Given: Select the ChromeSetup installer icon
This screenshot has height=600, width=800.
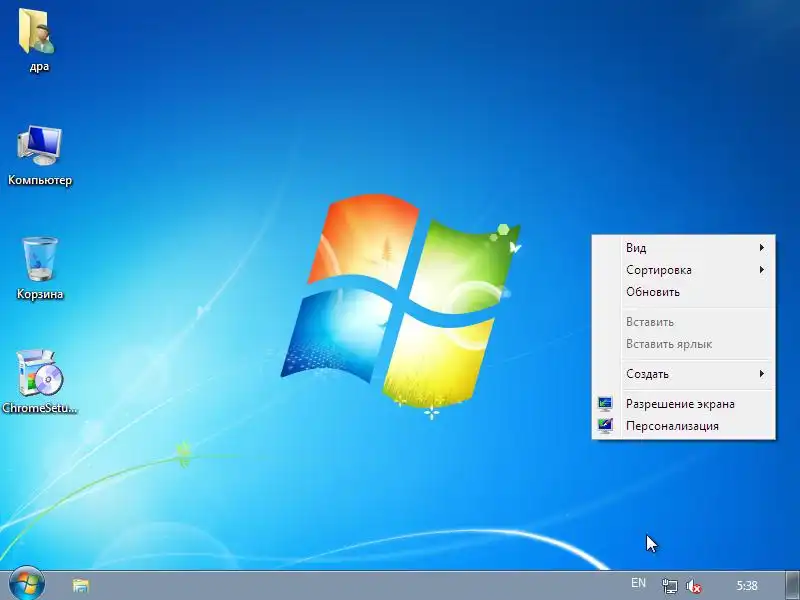Looking at the screenshot, I should pos(40,373).
